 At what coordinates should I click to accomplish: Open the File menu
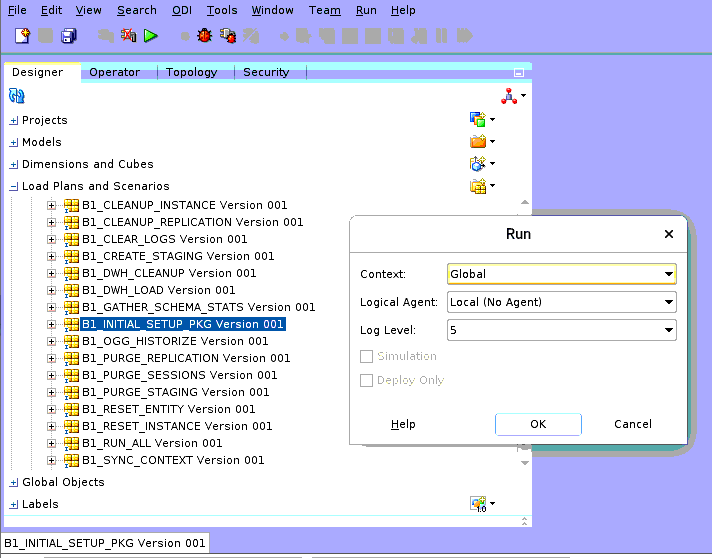pos(17,10)
